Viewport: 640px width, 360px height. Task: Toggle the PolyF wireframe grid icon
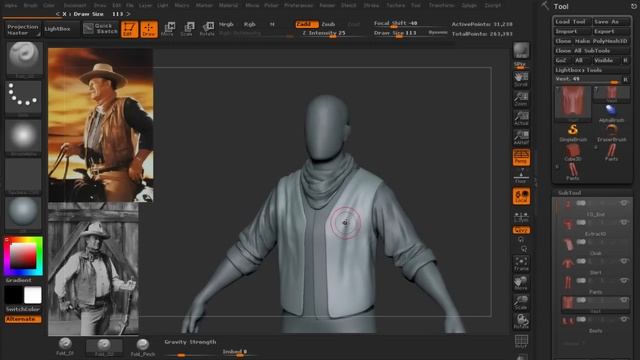pyautogui.click(x=521, y=341)
